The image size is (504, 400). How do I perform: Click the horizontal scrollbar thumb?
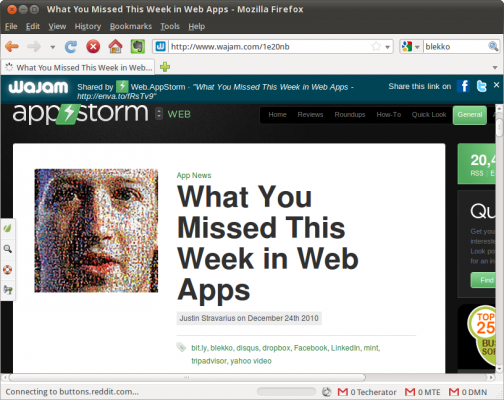point(187,377)
